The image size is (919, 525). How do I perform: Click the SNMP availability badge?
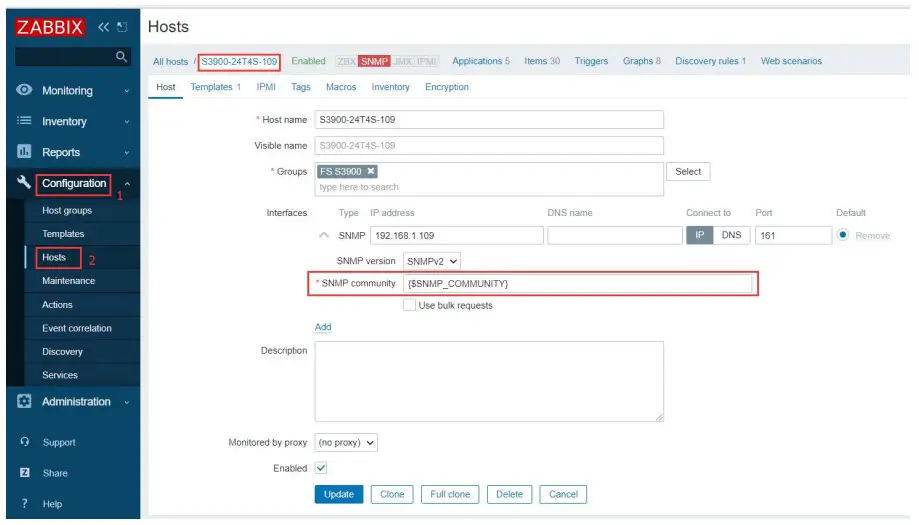(x=374, y=61)
